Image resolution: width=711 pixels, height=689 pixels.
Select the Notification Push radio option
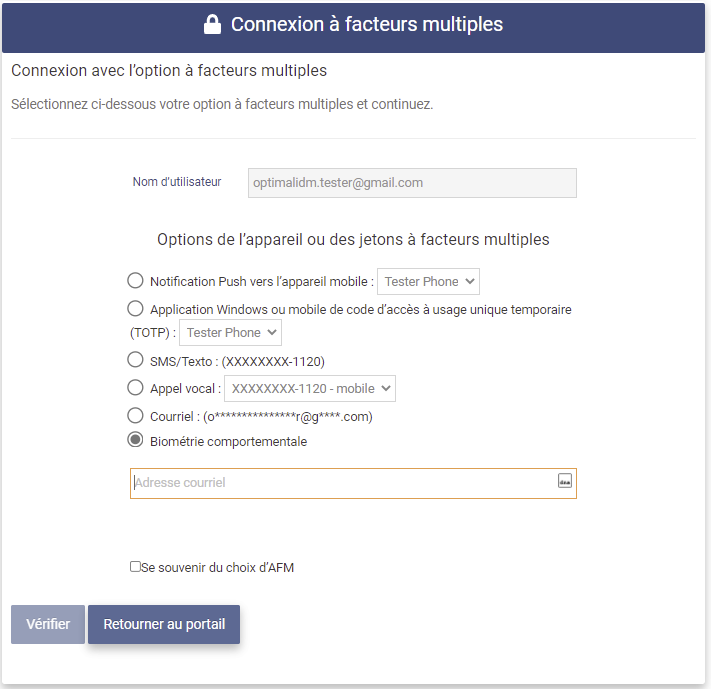click(135, 281)
